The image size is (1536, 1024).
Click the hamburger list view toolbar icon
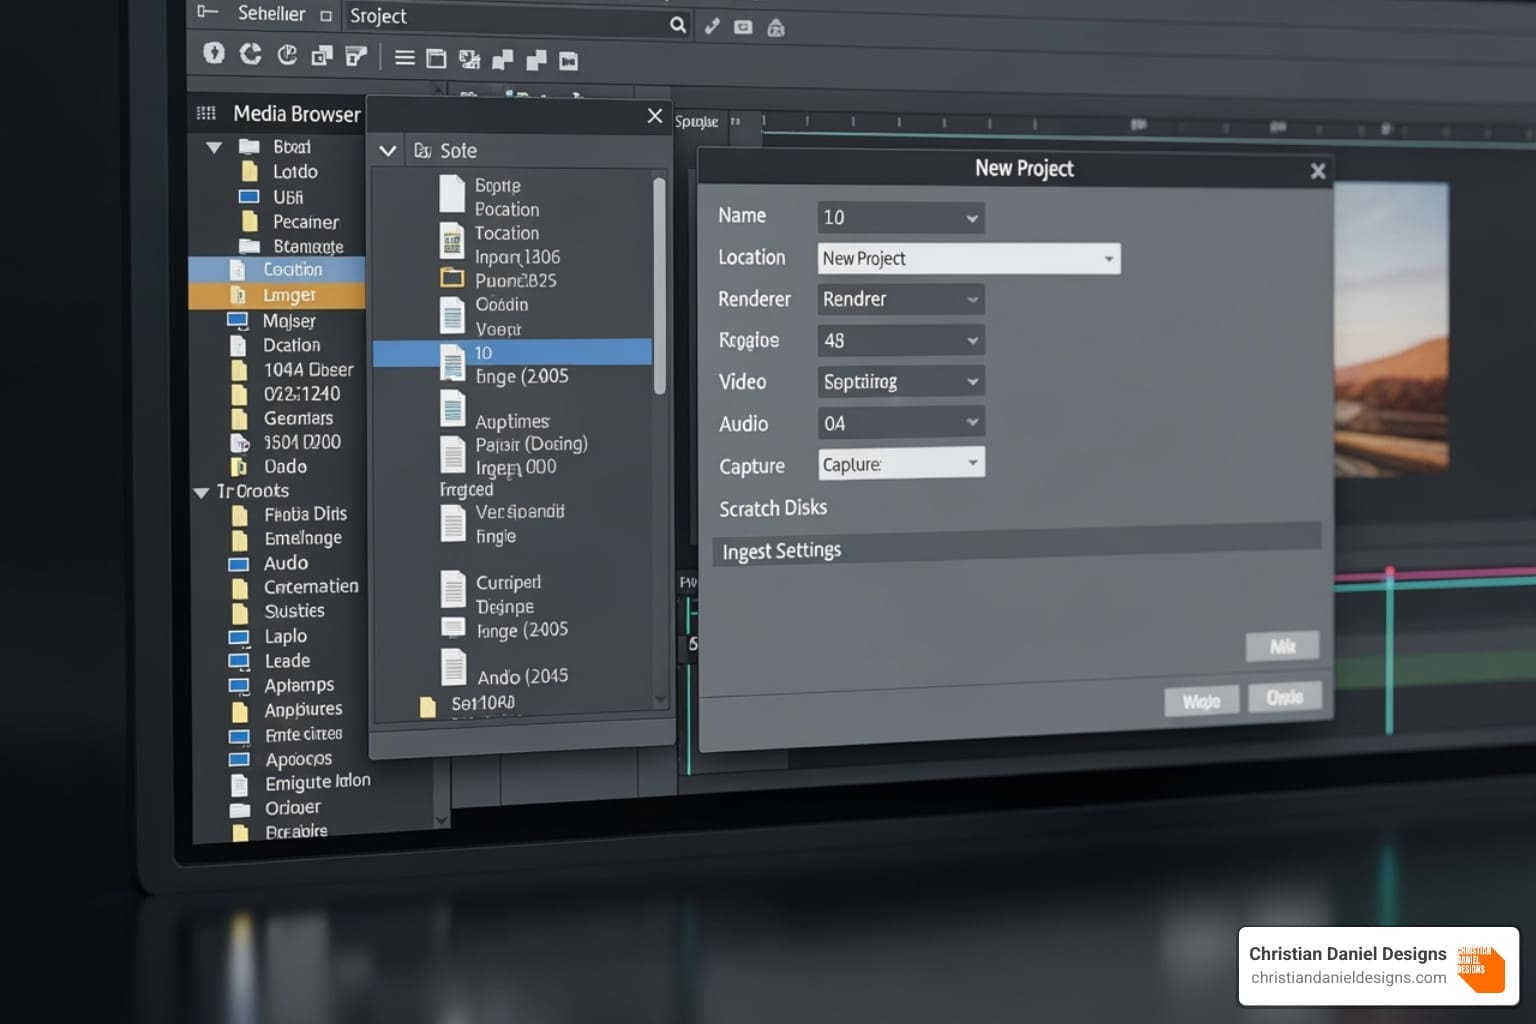click(404, 58)
